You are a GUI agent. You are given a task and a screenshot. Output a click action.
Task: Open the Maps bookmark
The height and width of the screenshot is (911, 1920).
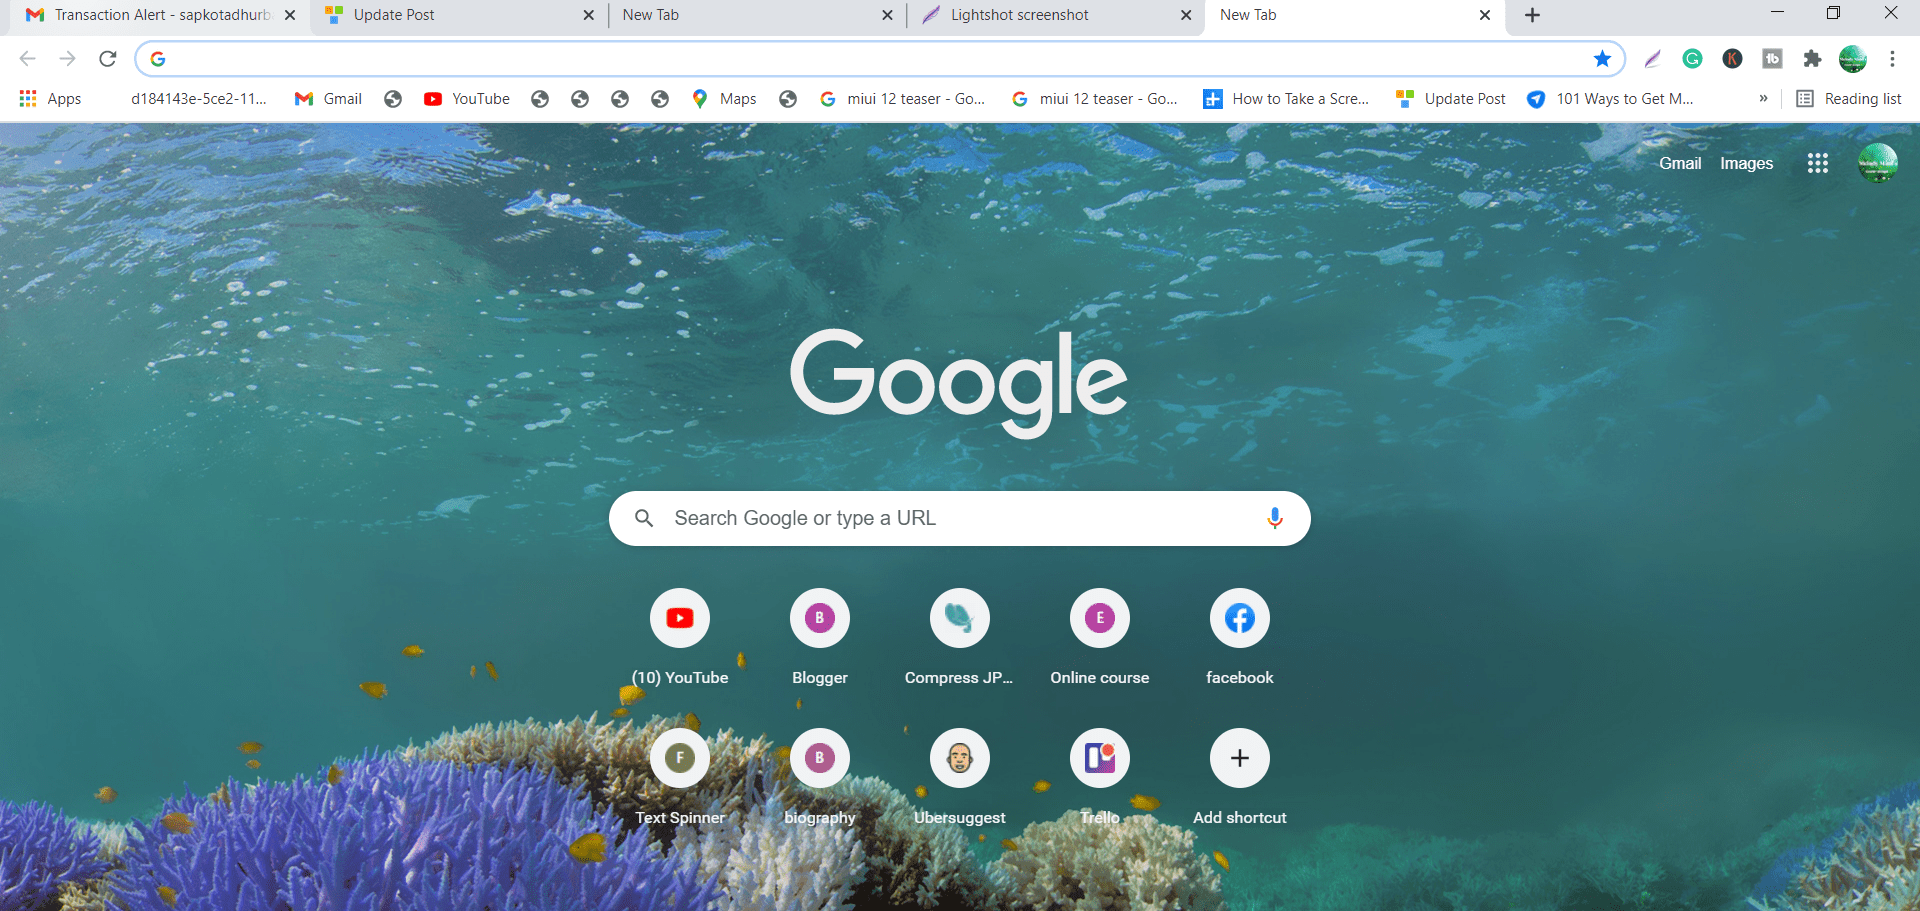724,99
